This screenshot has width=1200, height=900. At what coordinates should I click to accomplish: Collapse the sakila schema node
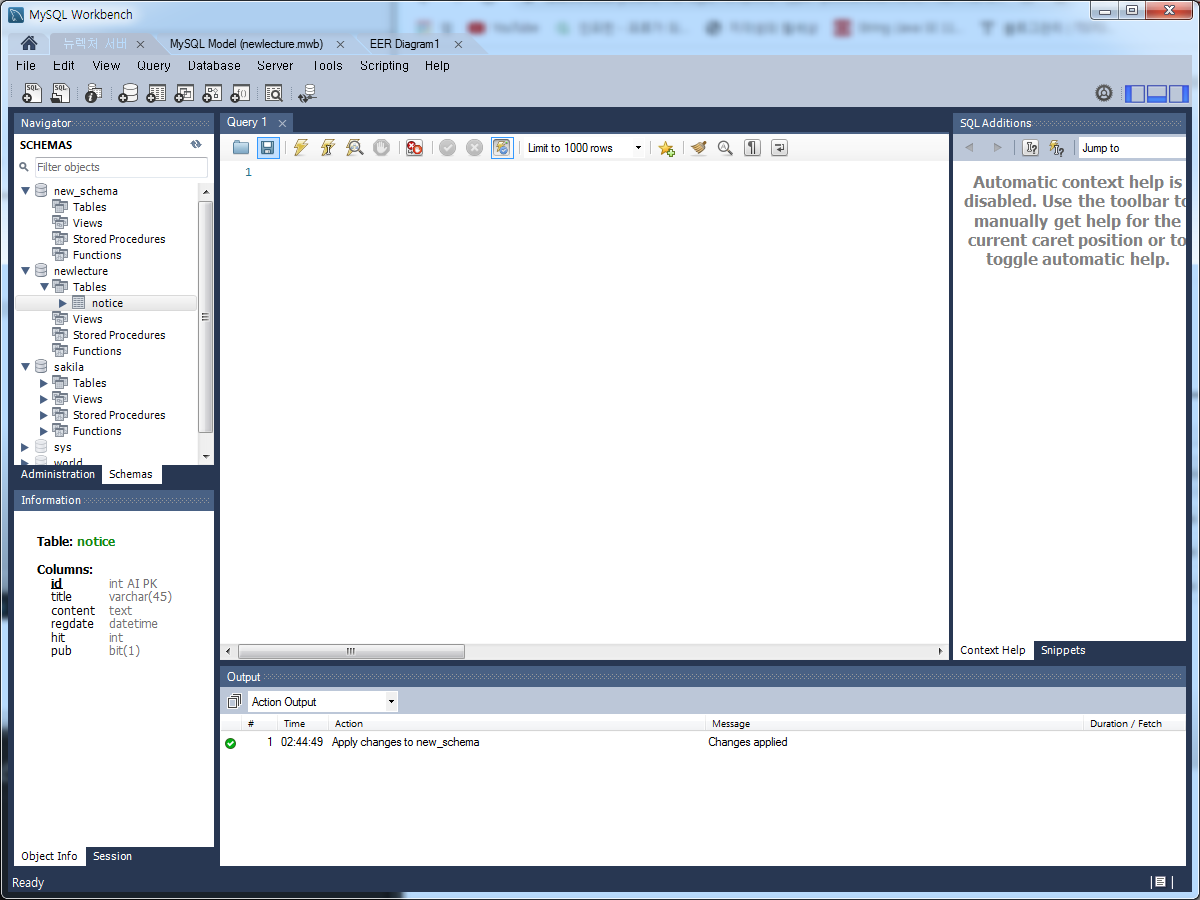[x=26, y=366]
